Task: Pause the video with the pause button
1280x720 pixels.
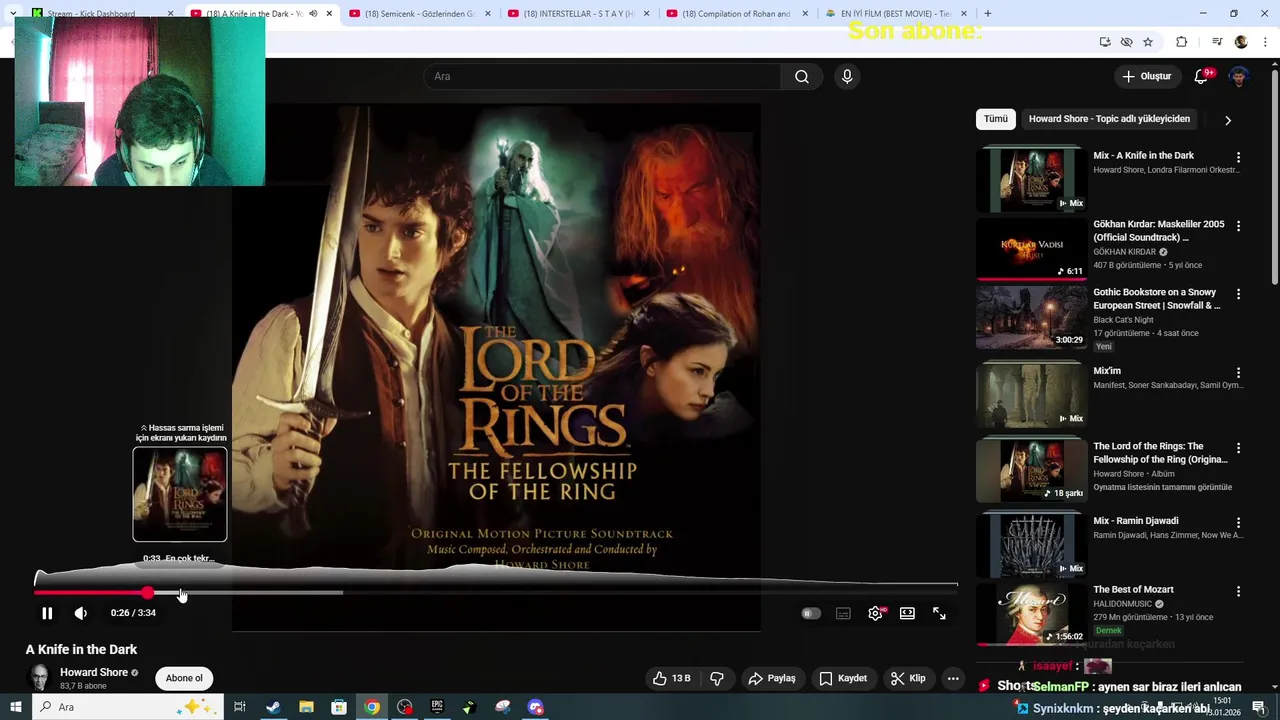Action: (x=47, y=613)
